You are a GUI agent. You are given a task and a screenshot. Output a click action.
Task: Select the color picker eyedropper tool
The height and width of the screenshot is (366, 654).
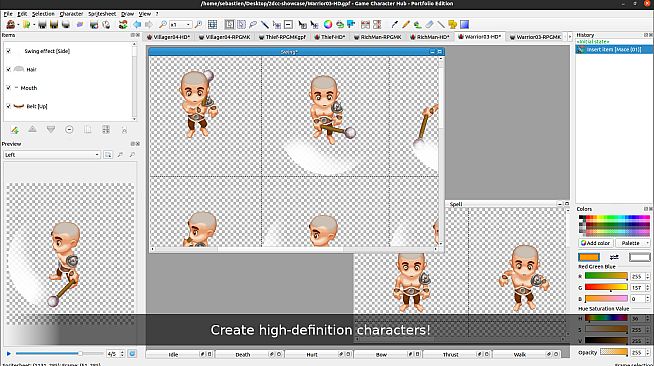(394, 25)
